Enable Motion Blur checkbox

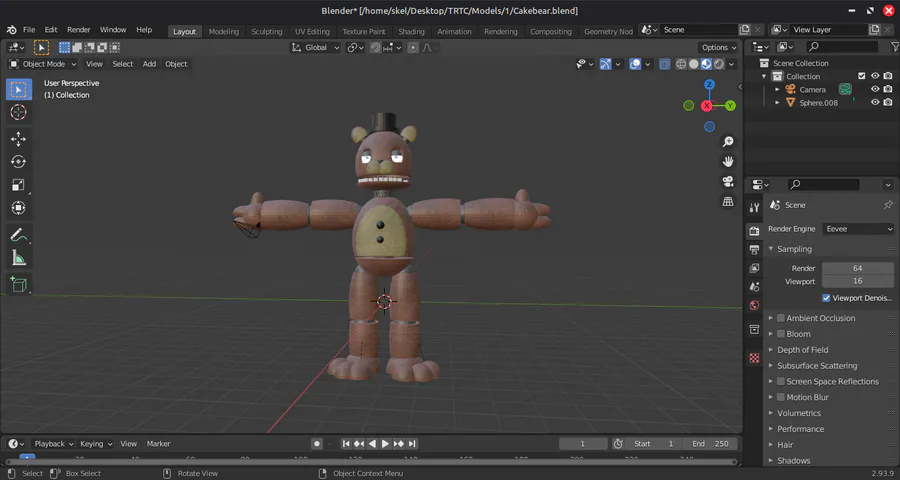click(x=781, y=397)
